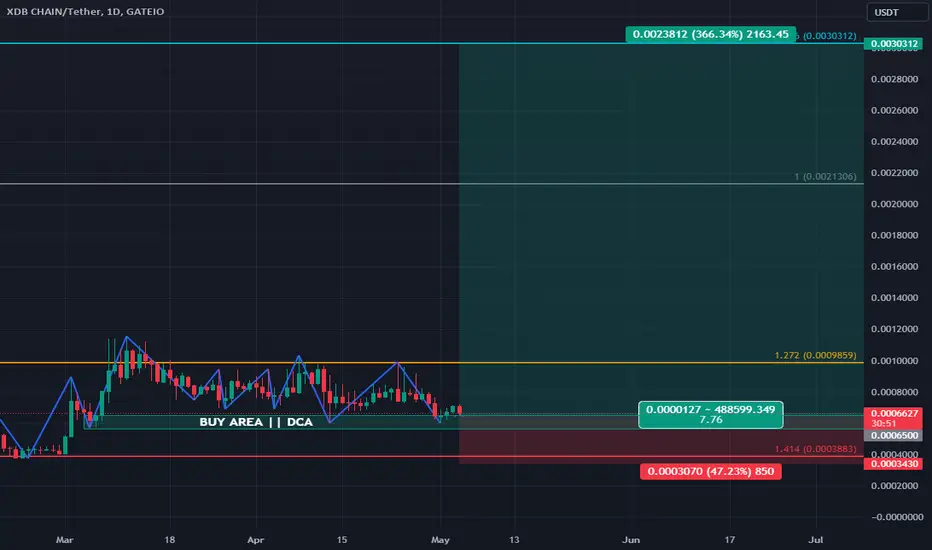The image size is (932, 550).
Task: Click the Apr date on time axis
Action: [x=255, y=540]
